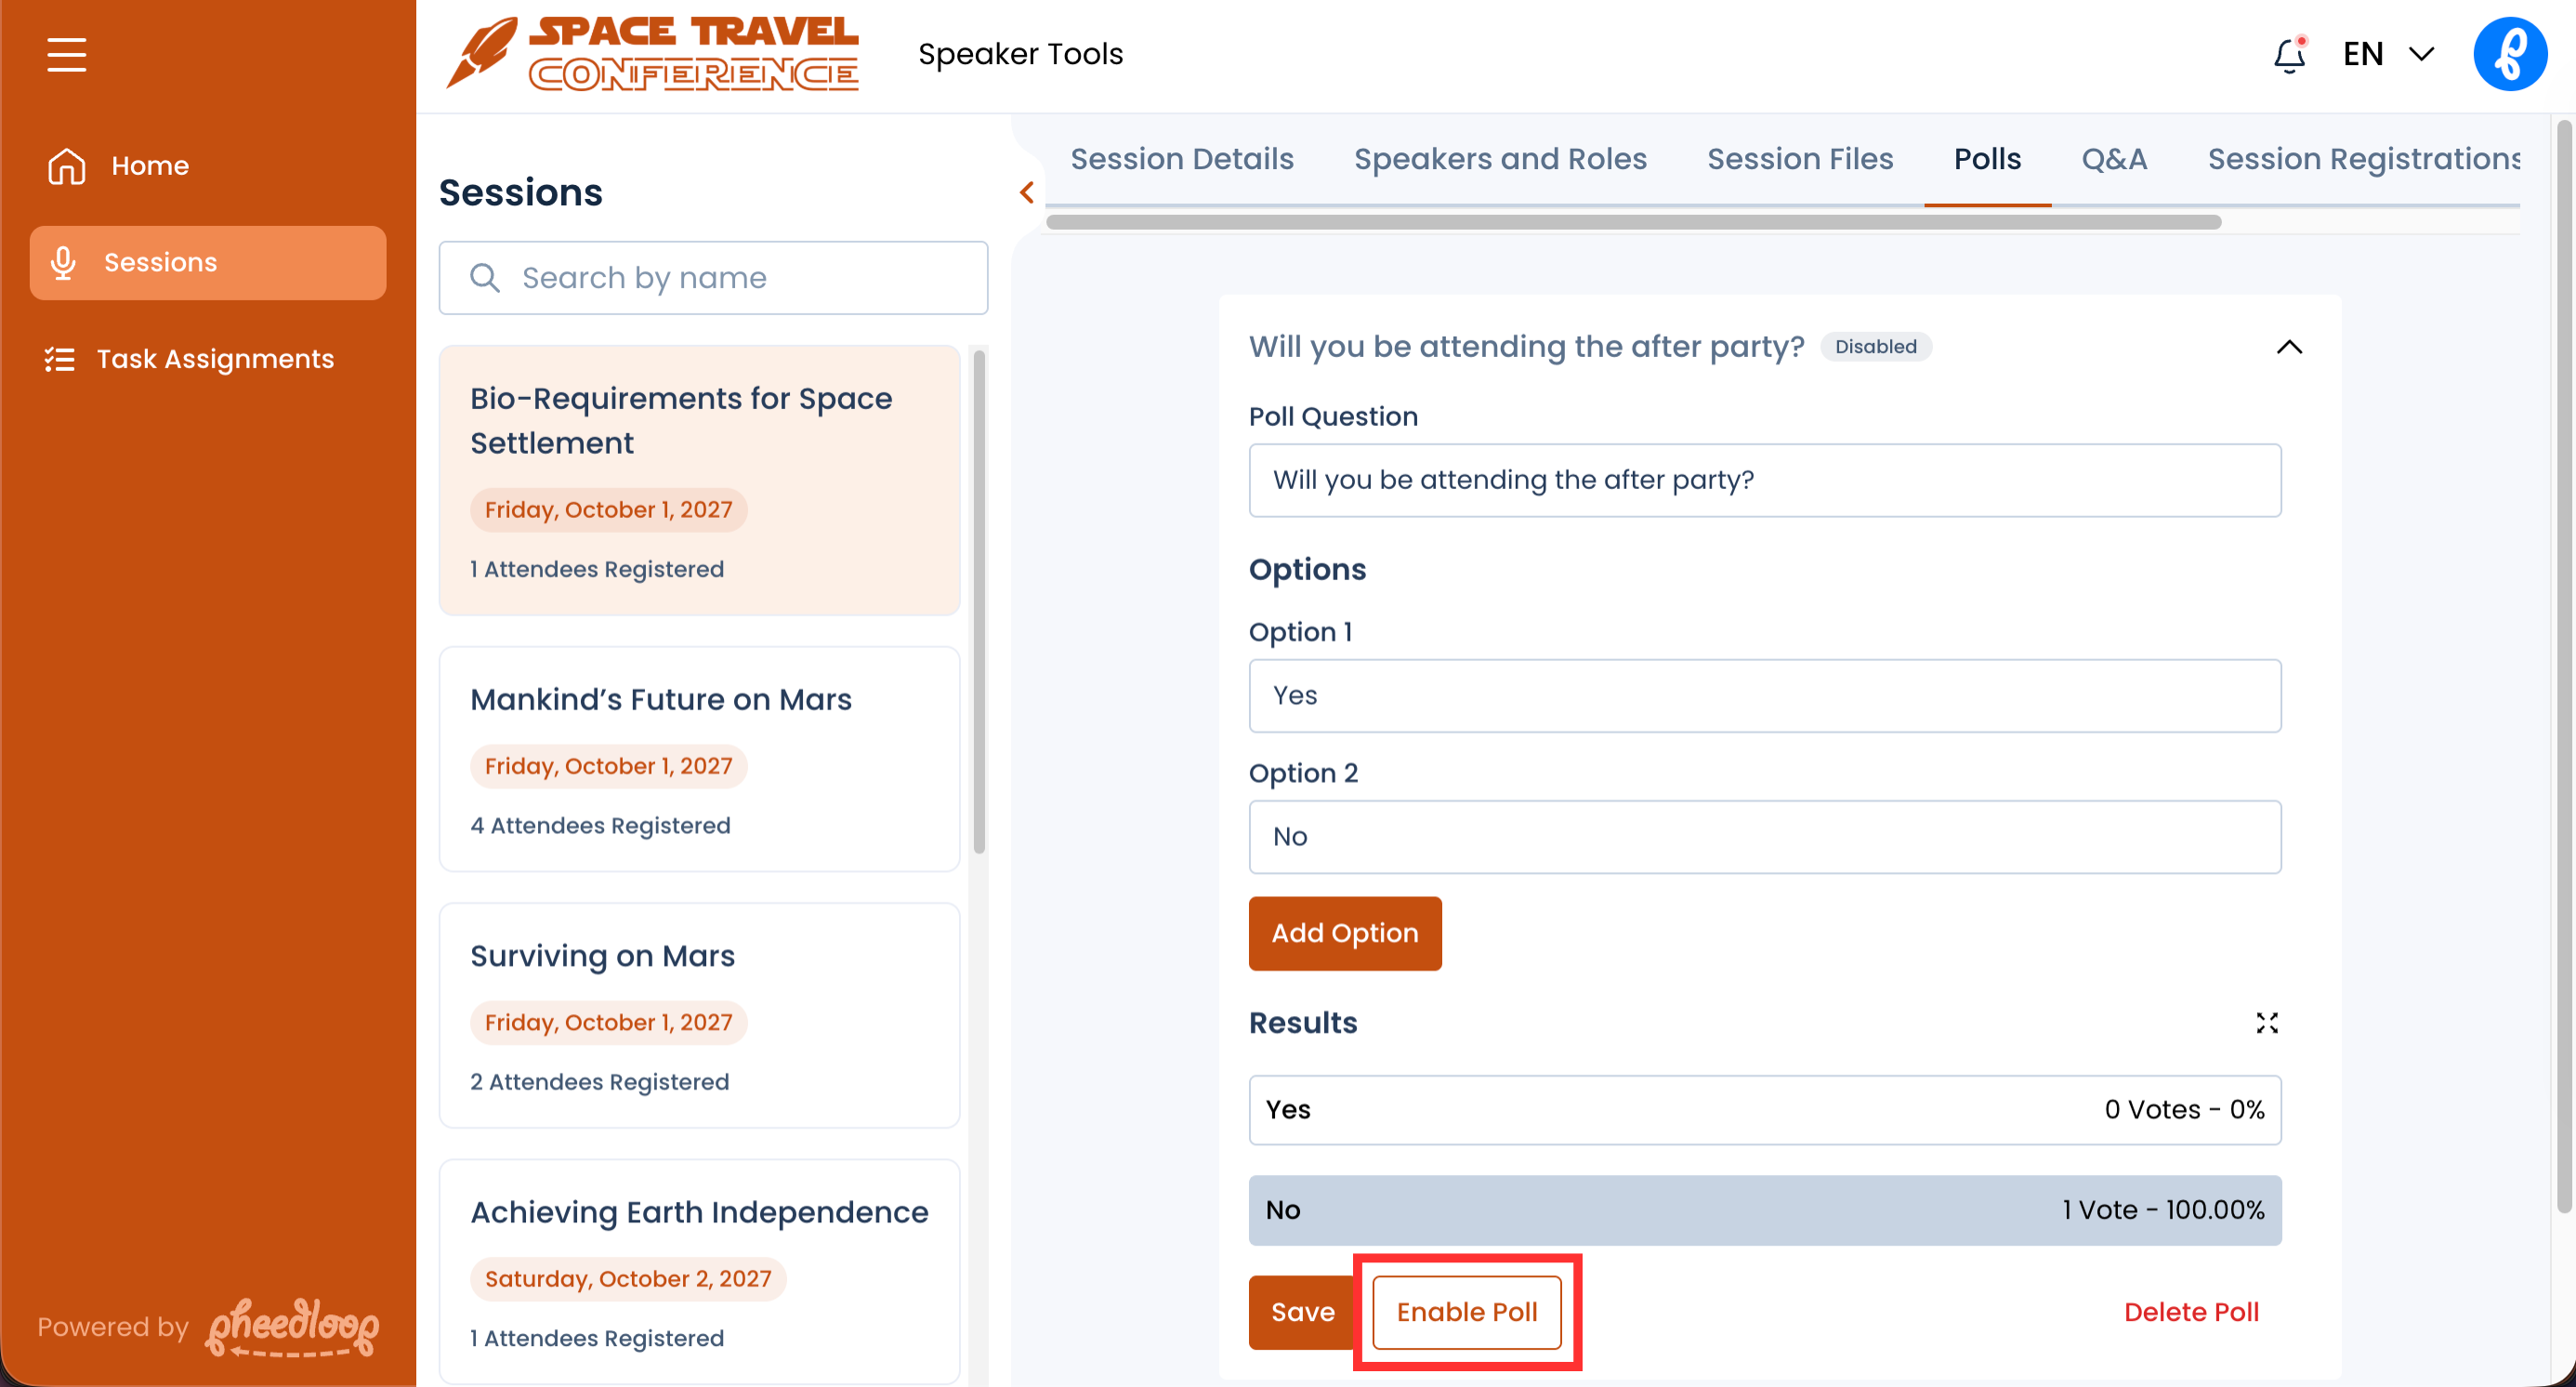Viewport: 2576px width, 1387px height.
Task: Click the Sessions microphone icon
Action: [63, 262]
